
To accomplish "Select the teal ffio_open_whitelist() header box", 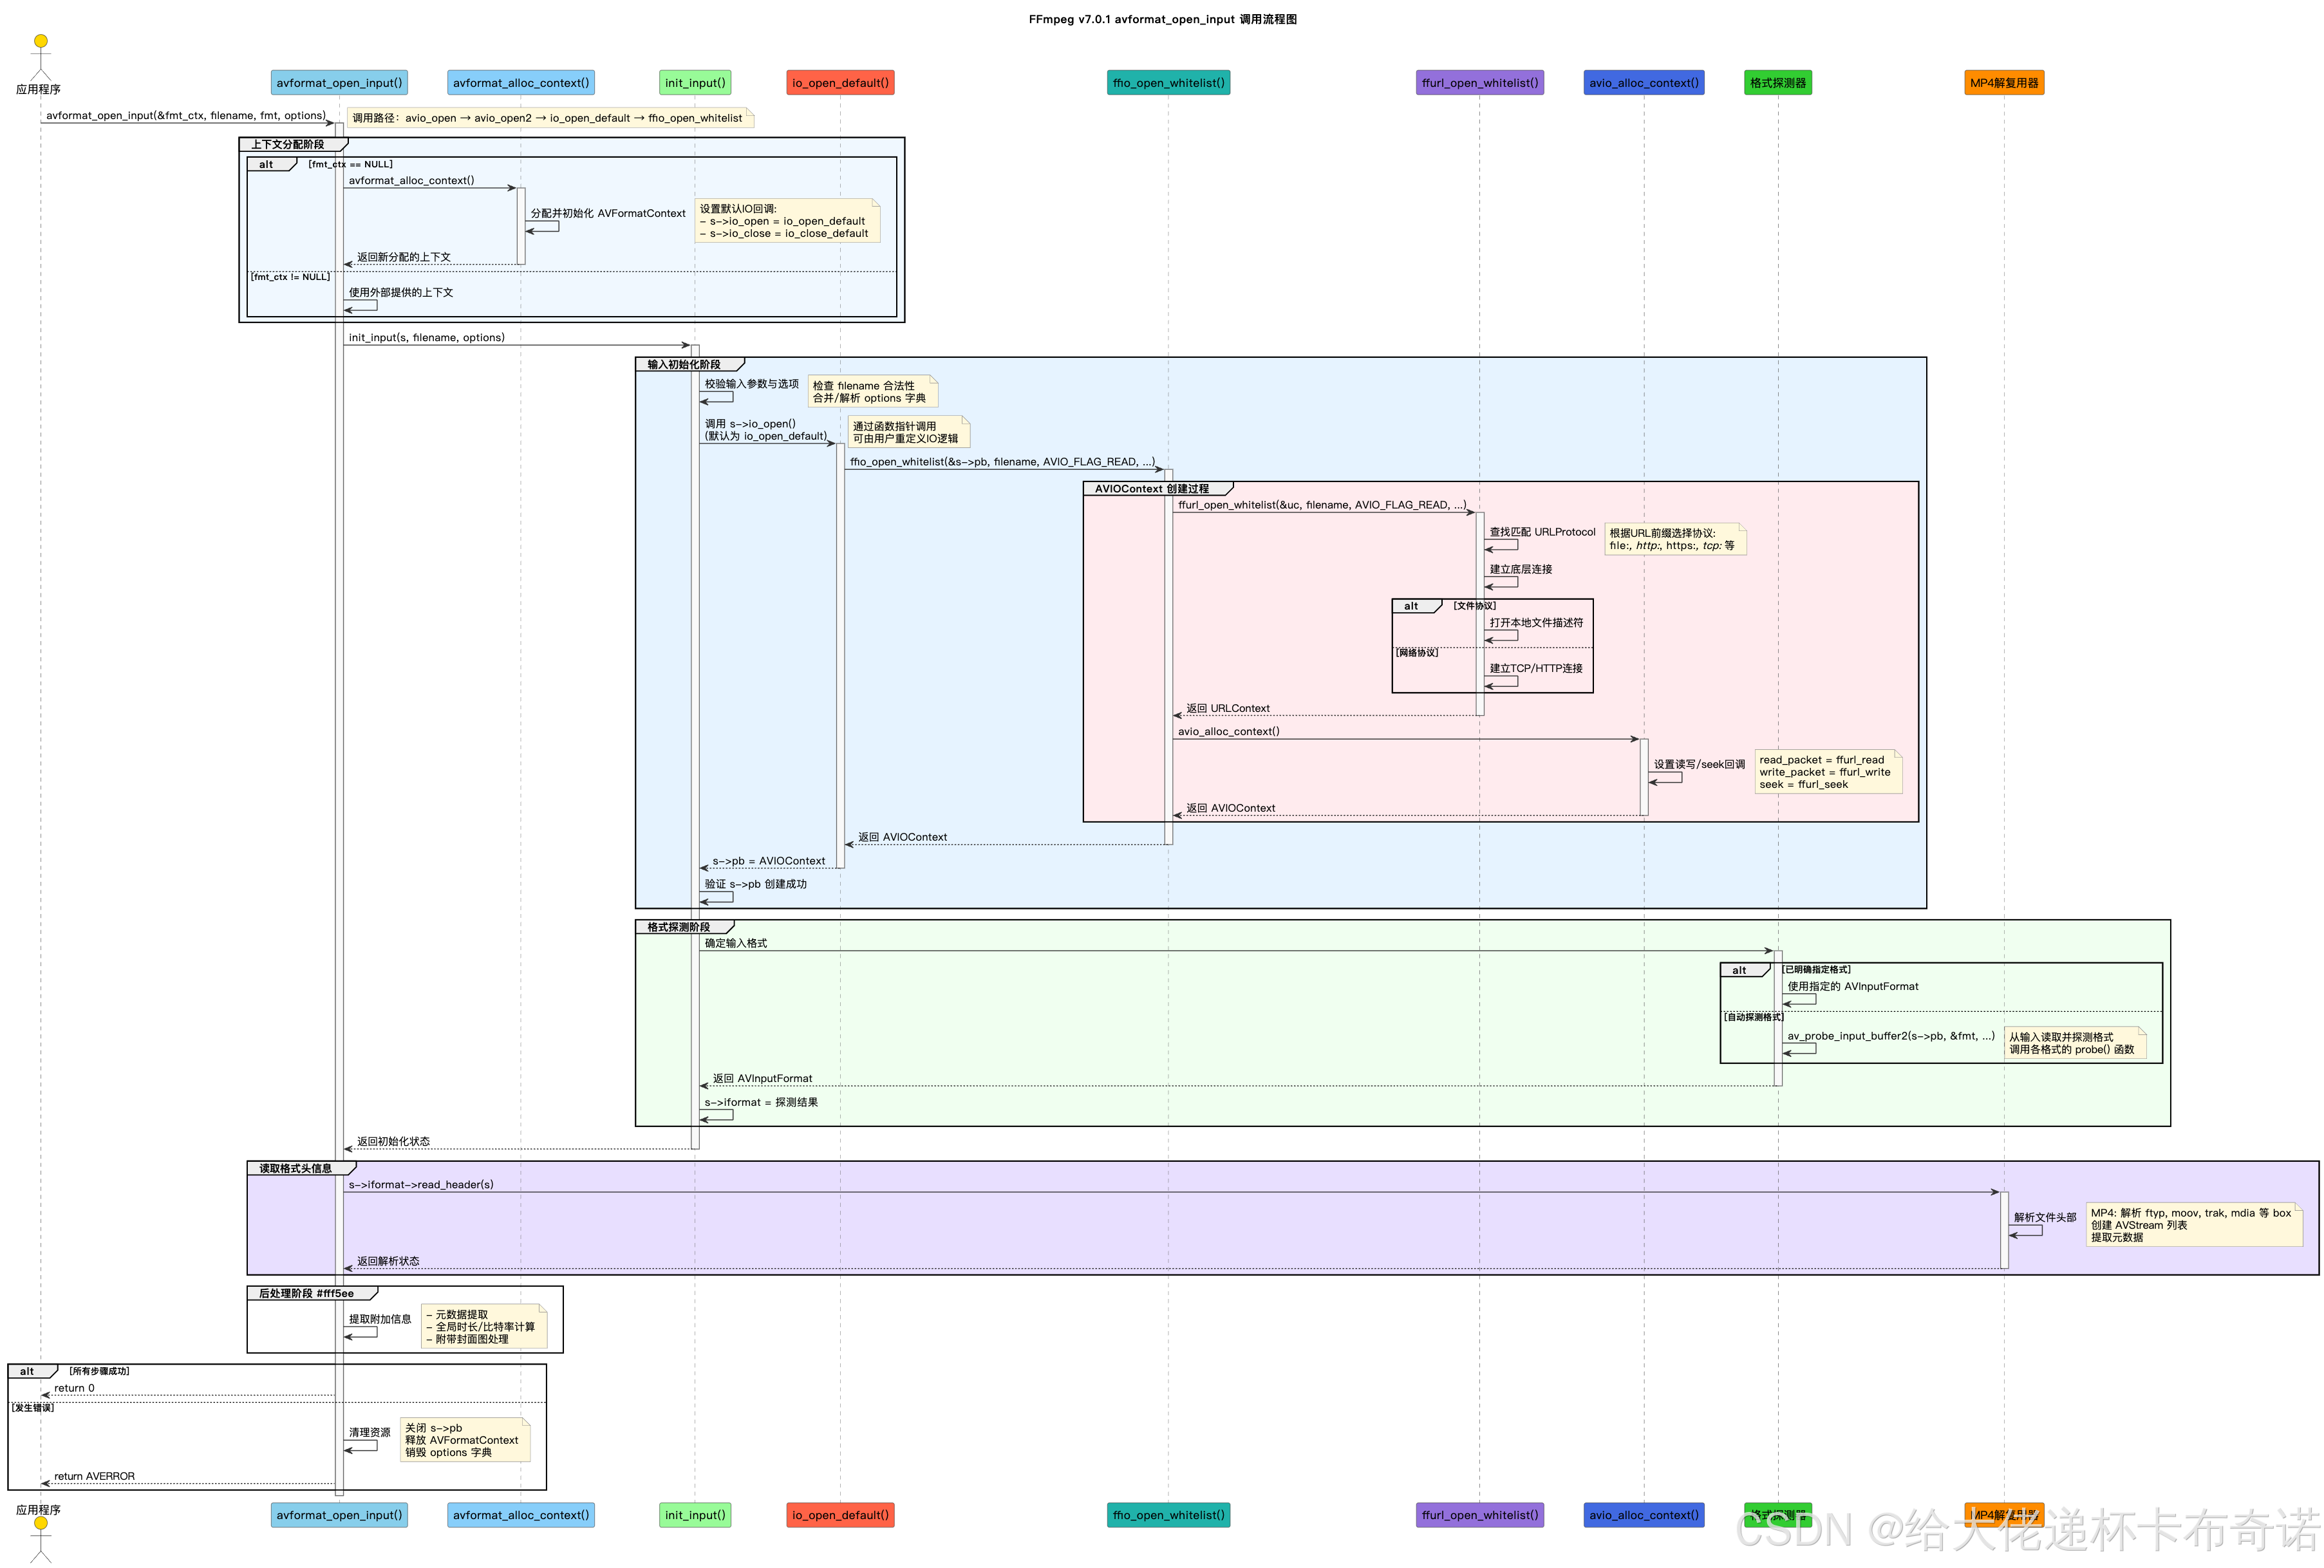I will click(x=1168, y=83).
